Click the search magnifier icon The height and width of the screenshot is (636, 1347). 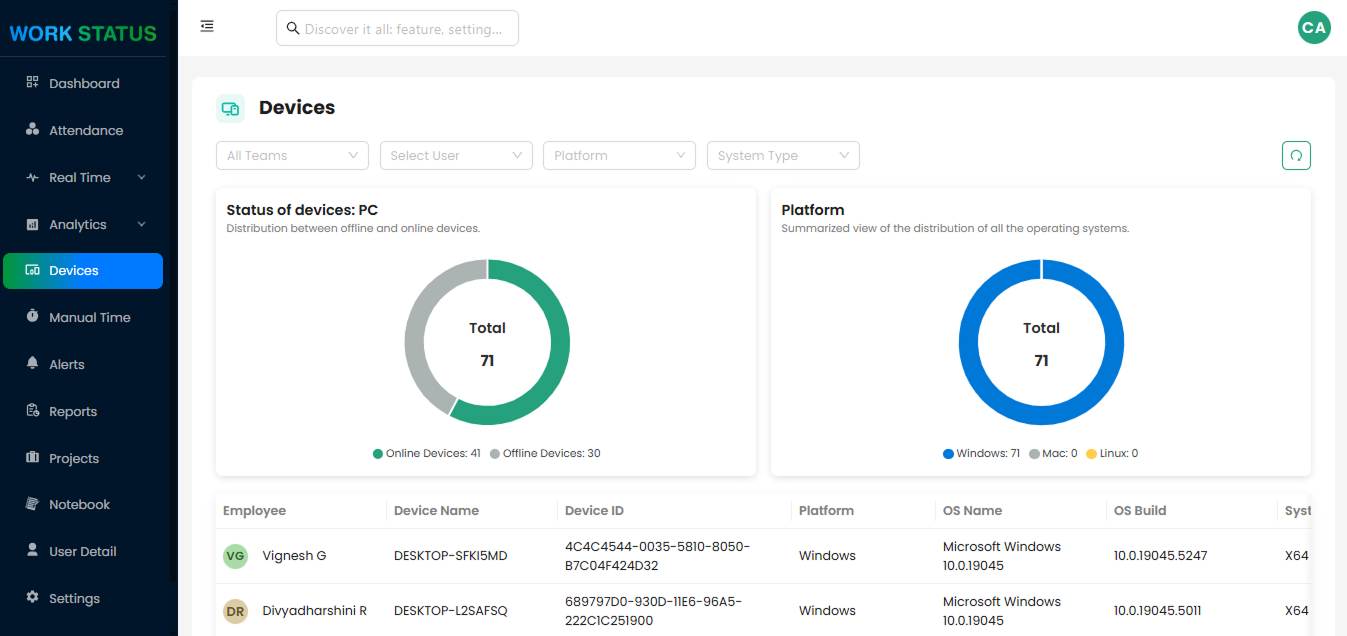(x=293, y=28)
